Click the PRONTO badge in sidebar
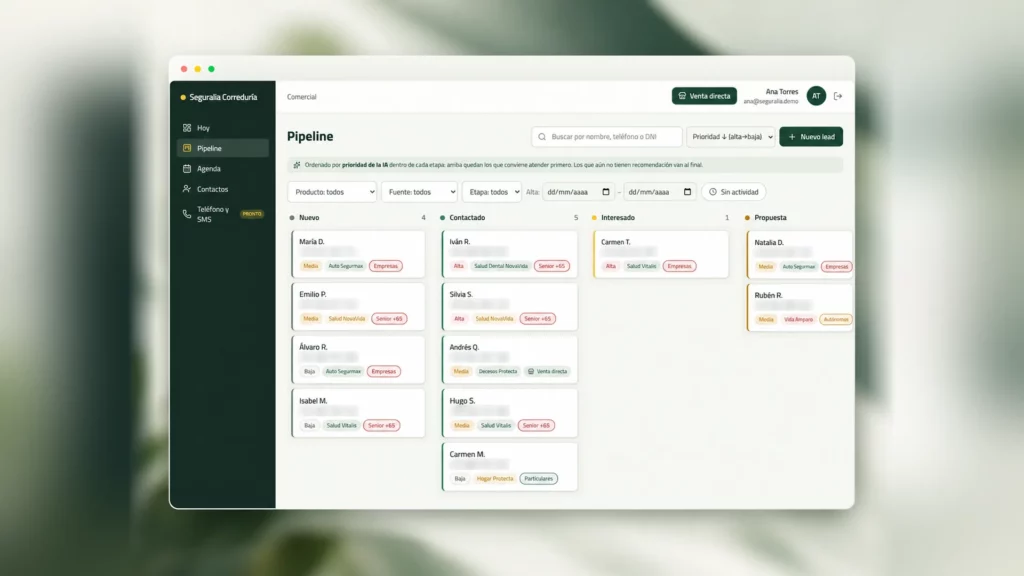Image resolution: width=1024 pixels, height=576 pixels. pyautogui.click(x=252, y=214)
